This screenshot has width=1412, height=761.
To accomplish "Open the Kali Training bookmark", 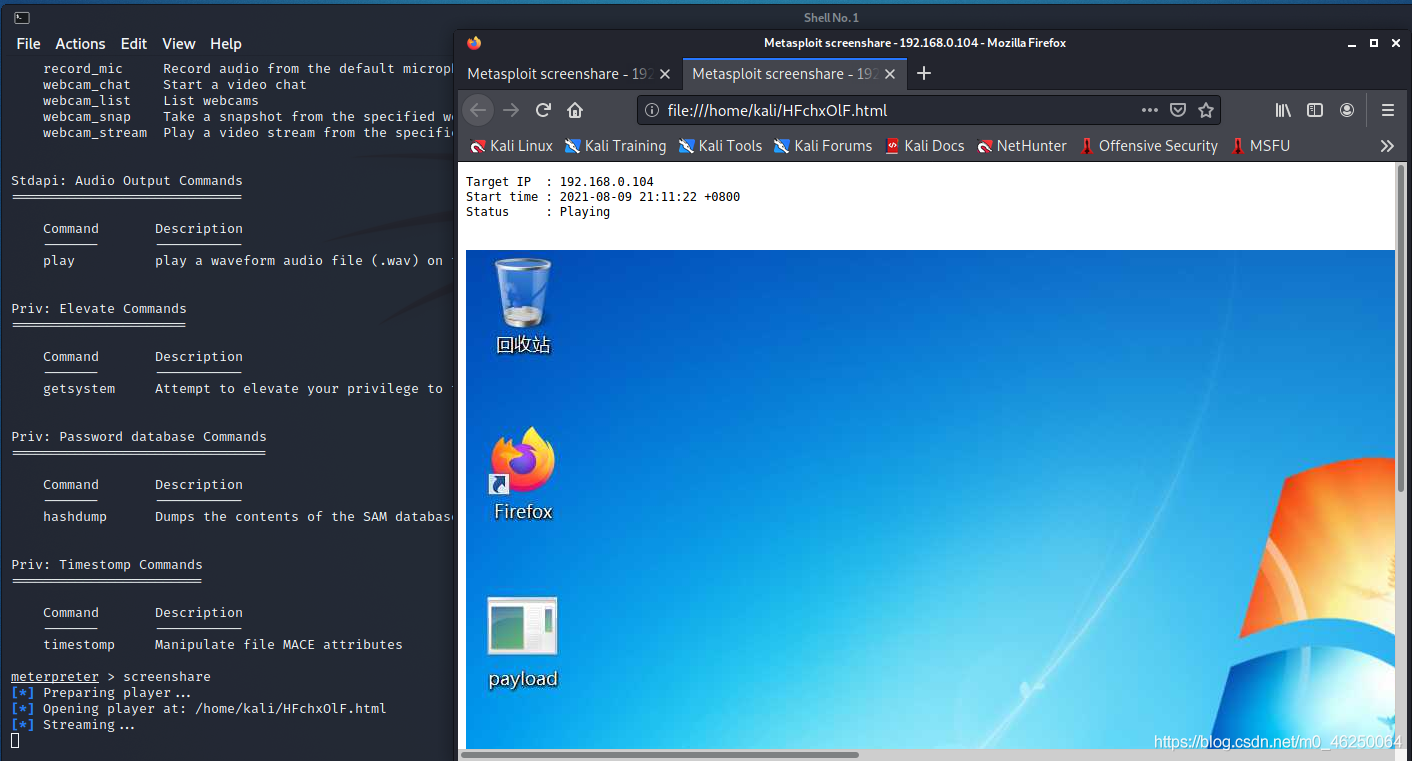I will coord(615,146).
